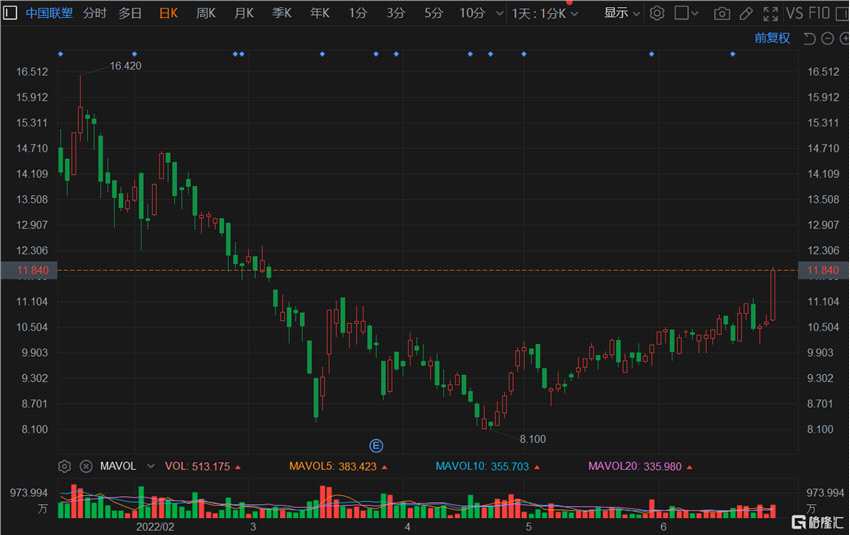Viewport: 850px width, 535px height.
Task: Reset chart view with undo arrow
Action: point(809,38)
